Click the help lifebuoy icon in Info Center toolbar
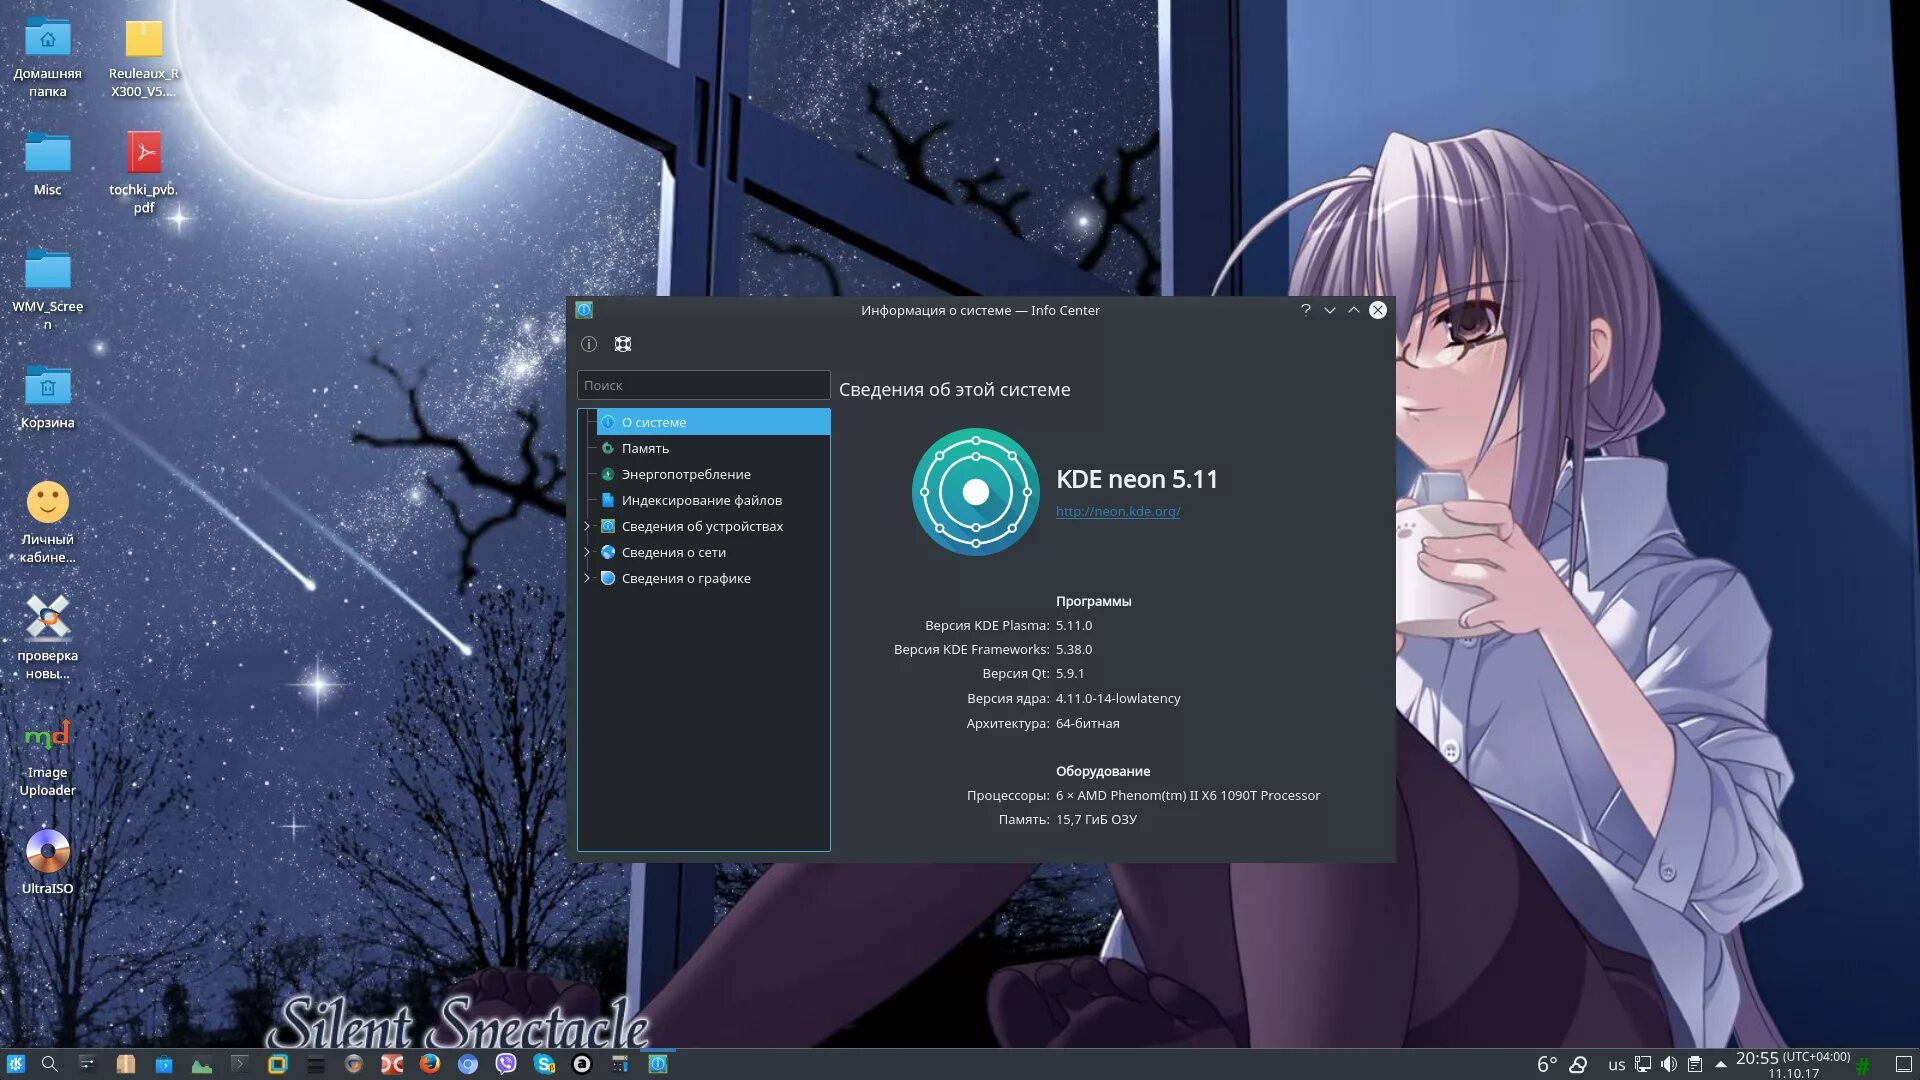This screenshot has height=1080, width=1920. [x=623, y=344]
